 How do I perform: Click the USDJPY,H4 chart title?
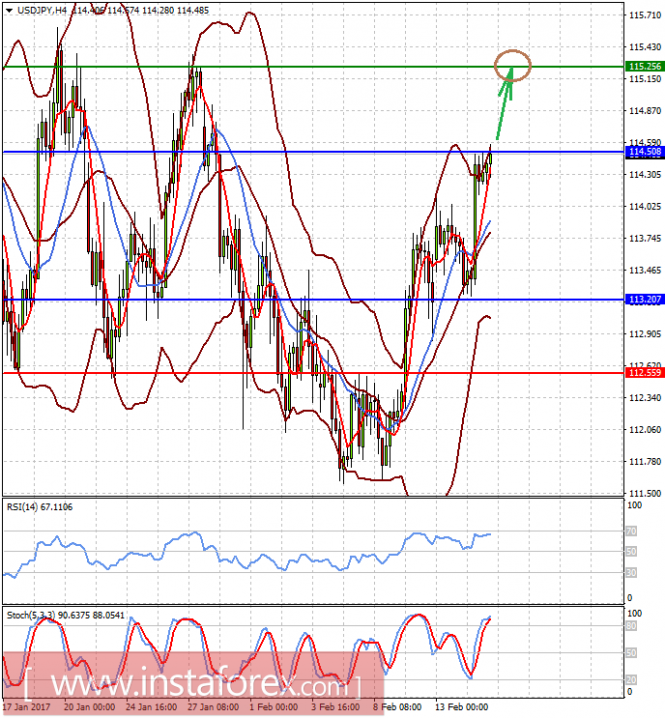pos(42,10)
